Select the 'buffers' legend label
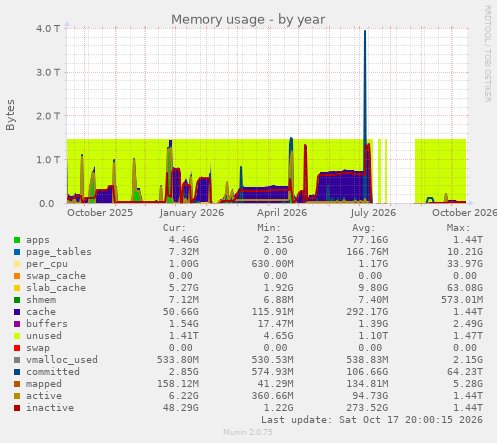Screen dimensions: 497x443 click(x=47, y=324)
